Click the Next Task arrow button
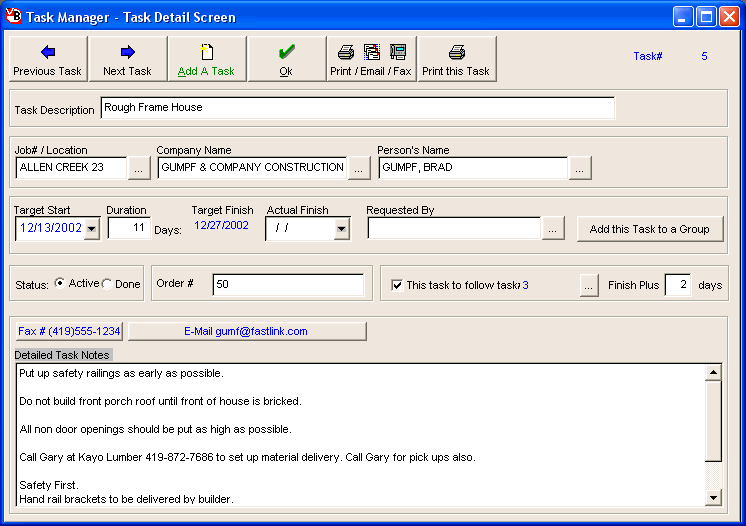Viewport: 746px width, 526px height. [x=127, y=59]
